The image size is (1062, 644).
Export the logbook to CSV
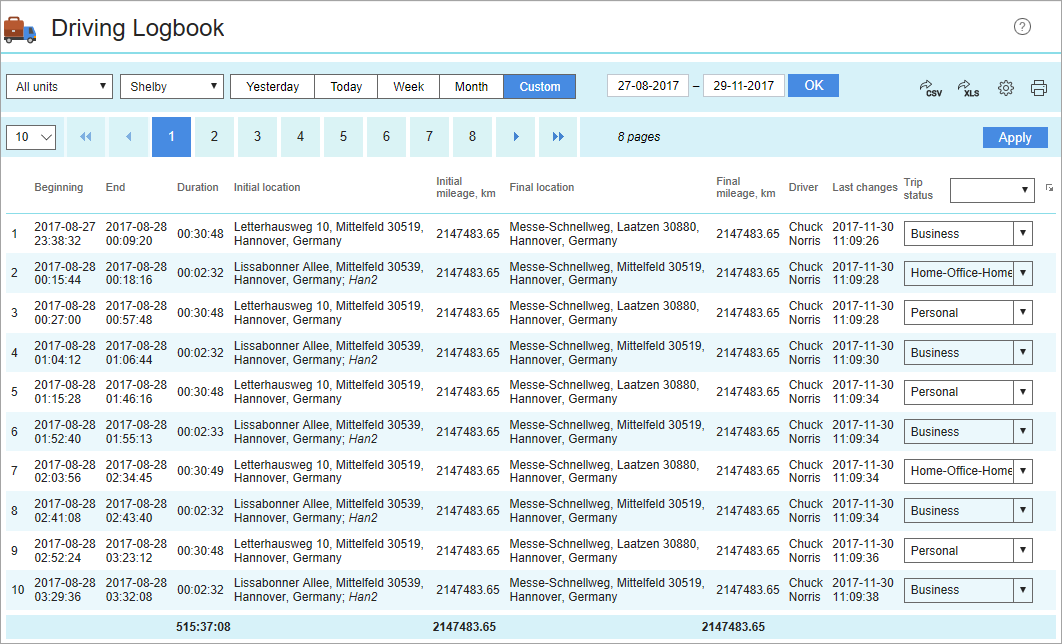[931, 88]
